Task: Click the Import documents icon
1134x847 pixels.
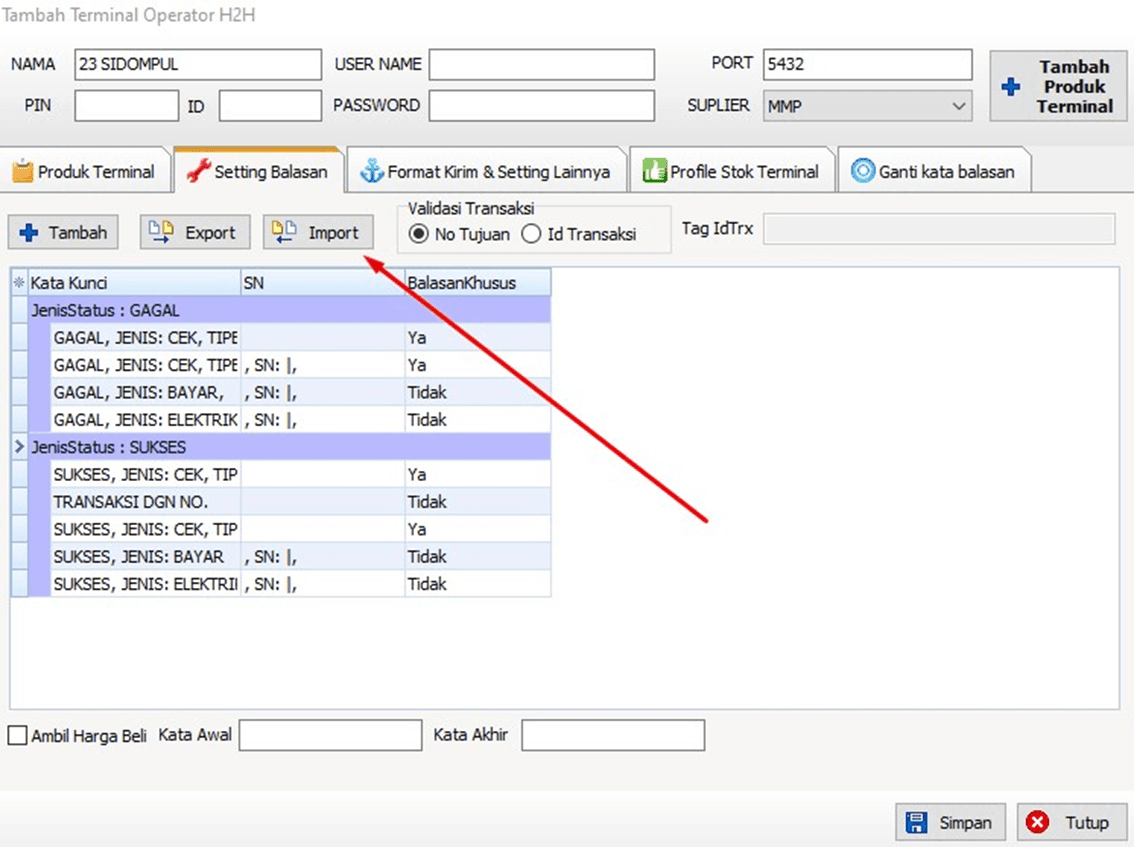Action: pos(284,233)
